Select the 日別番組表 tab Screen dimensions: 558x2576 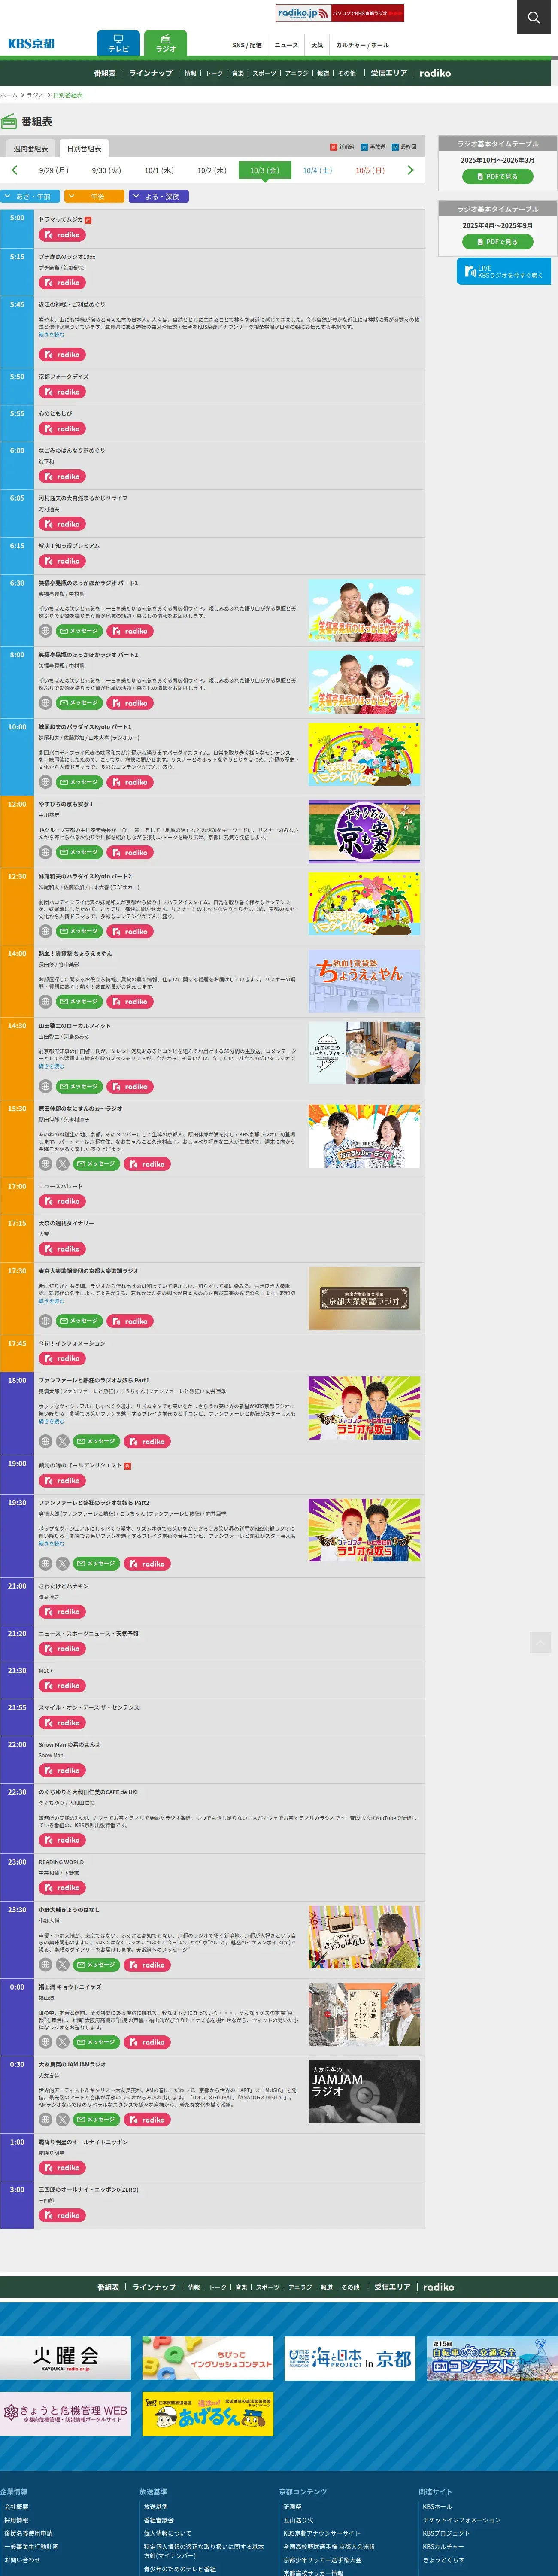84,148
